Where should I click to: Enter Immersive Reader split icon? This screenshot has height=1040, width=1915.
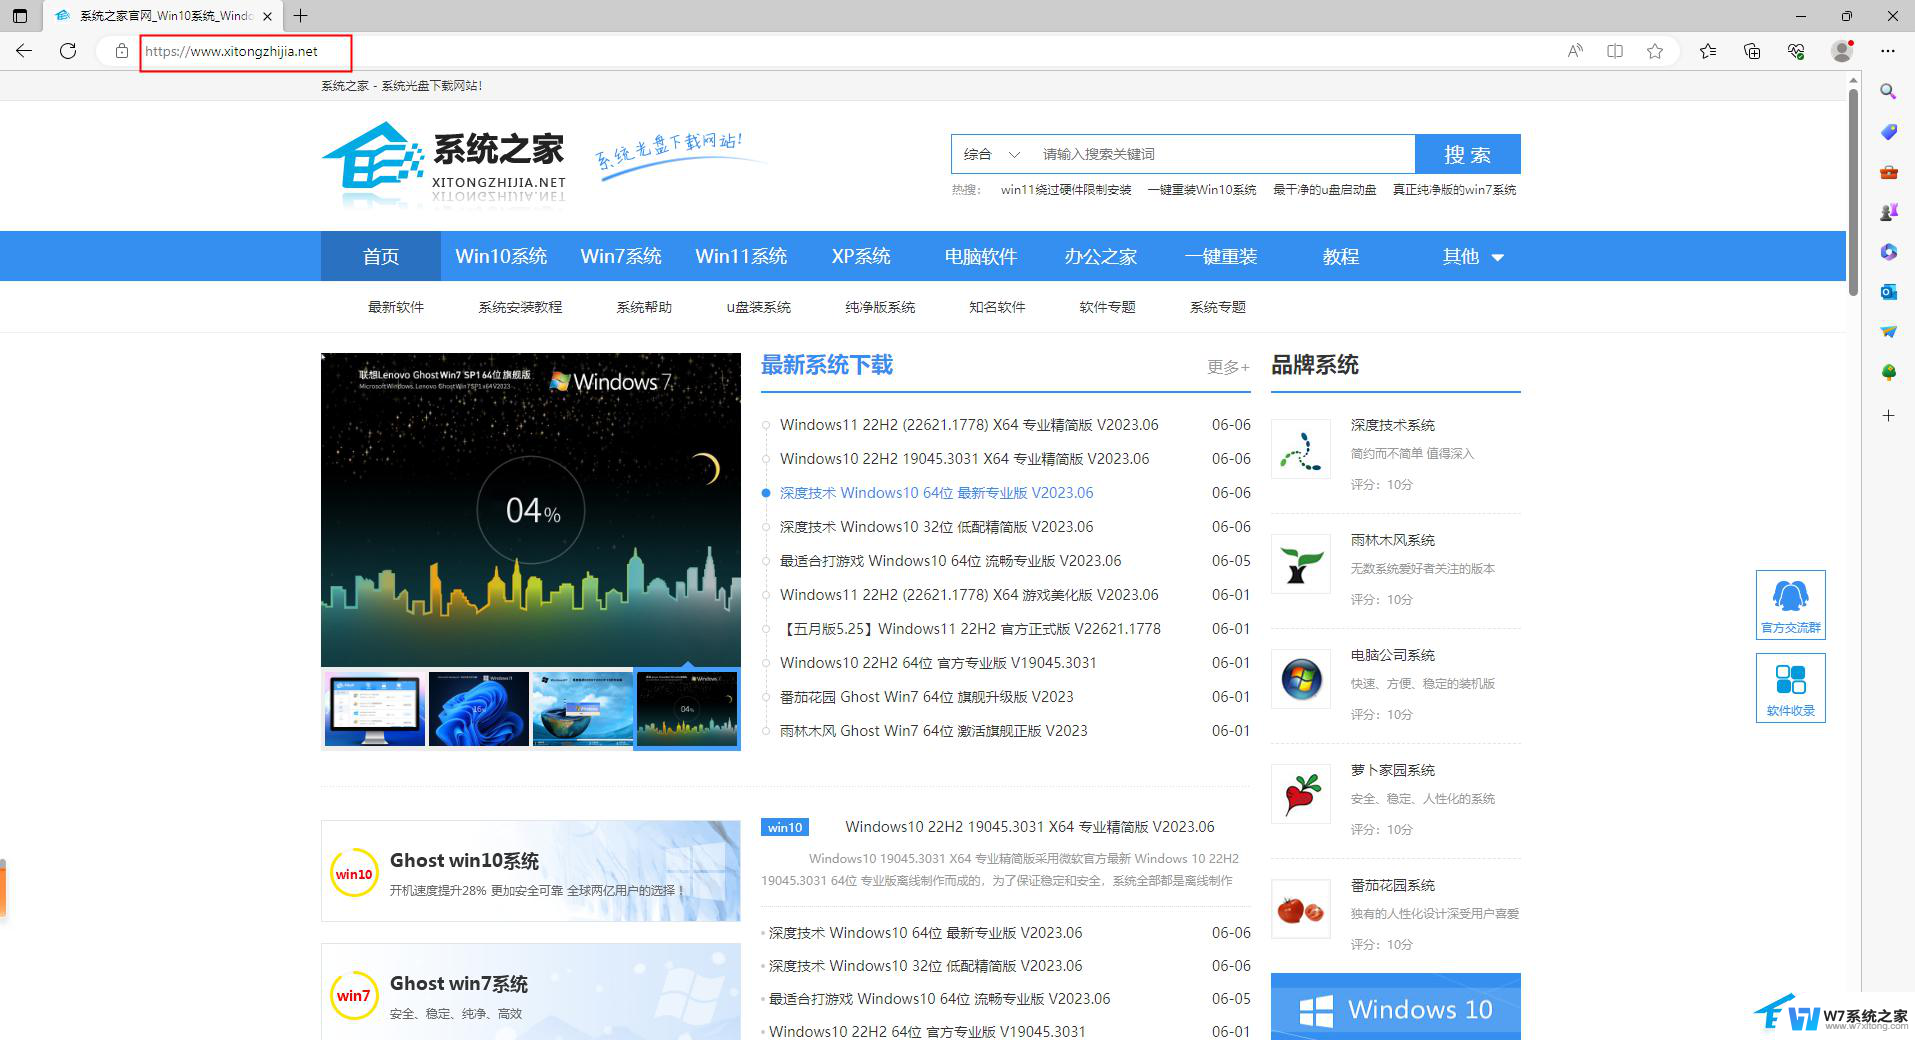tap(1615, 51)
